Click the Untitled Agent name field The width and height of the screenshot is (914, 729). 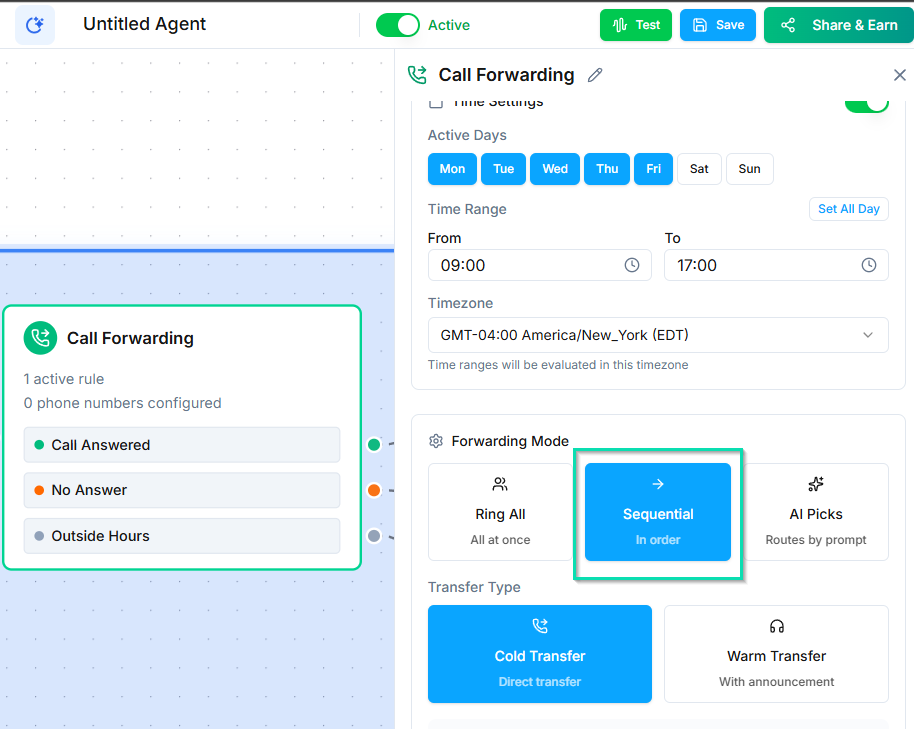tap(145, 25)
